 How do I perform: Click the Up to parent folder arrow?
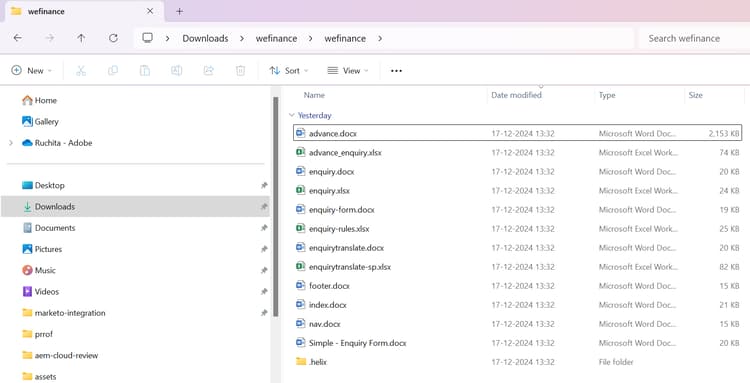pyautogui.click(x=81, y=38)
